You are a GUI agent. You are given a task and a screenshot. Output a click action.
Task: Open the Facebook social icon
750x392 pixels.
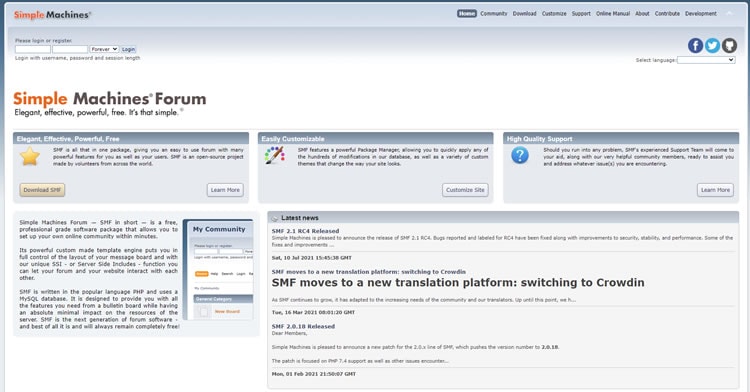695,45
